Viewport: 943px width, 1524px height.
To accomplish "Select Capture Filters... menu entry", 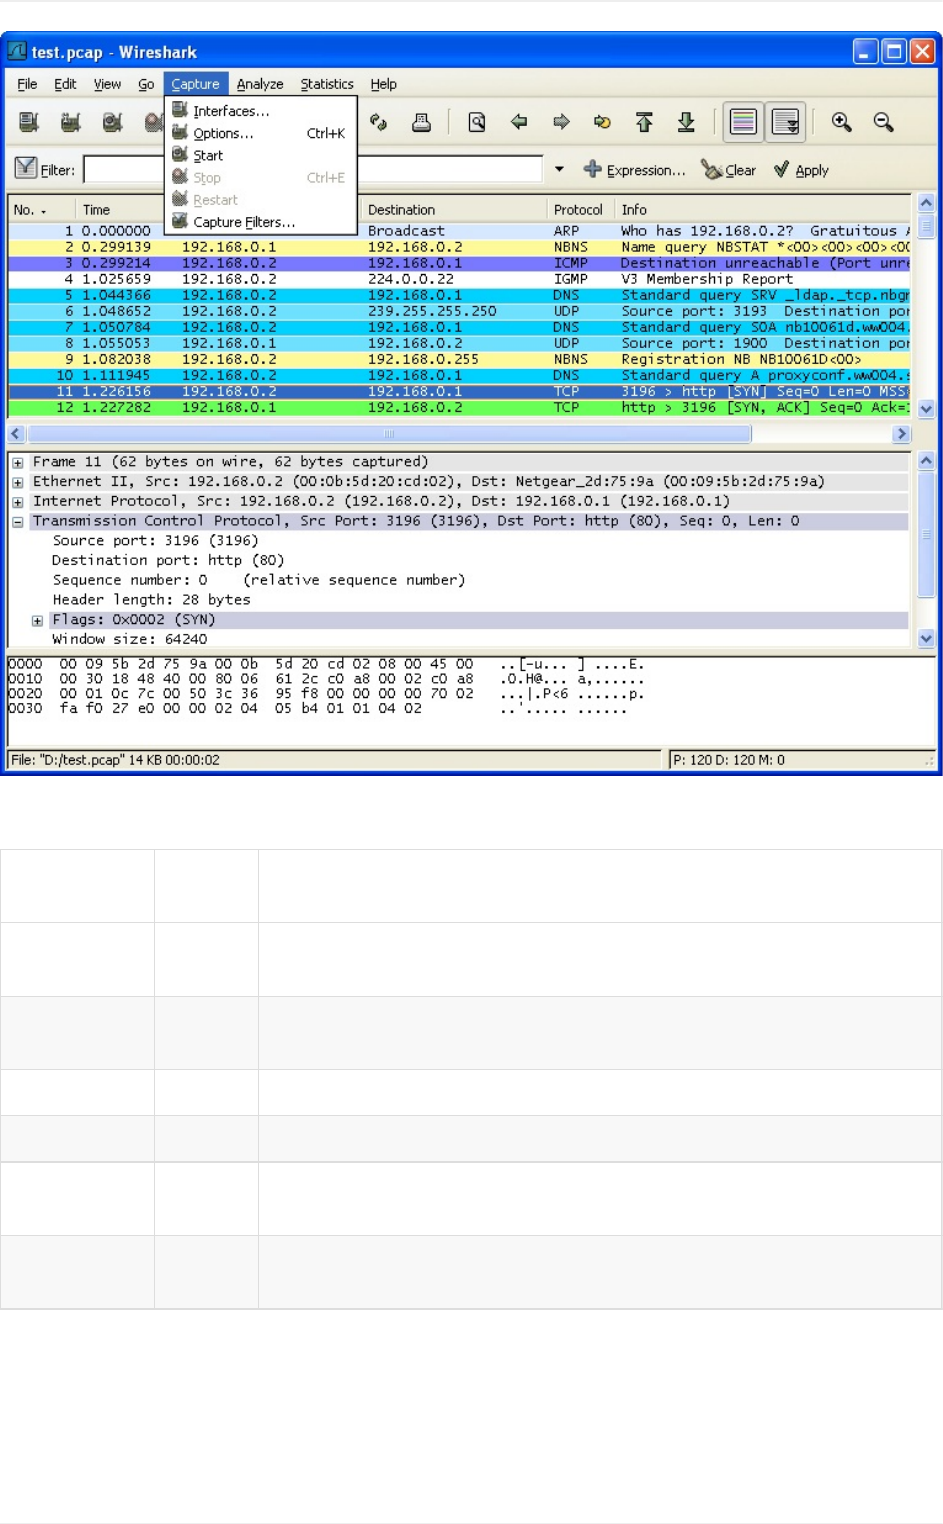I will tap(261, 222).
